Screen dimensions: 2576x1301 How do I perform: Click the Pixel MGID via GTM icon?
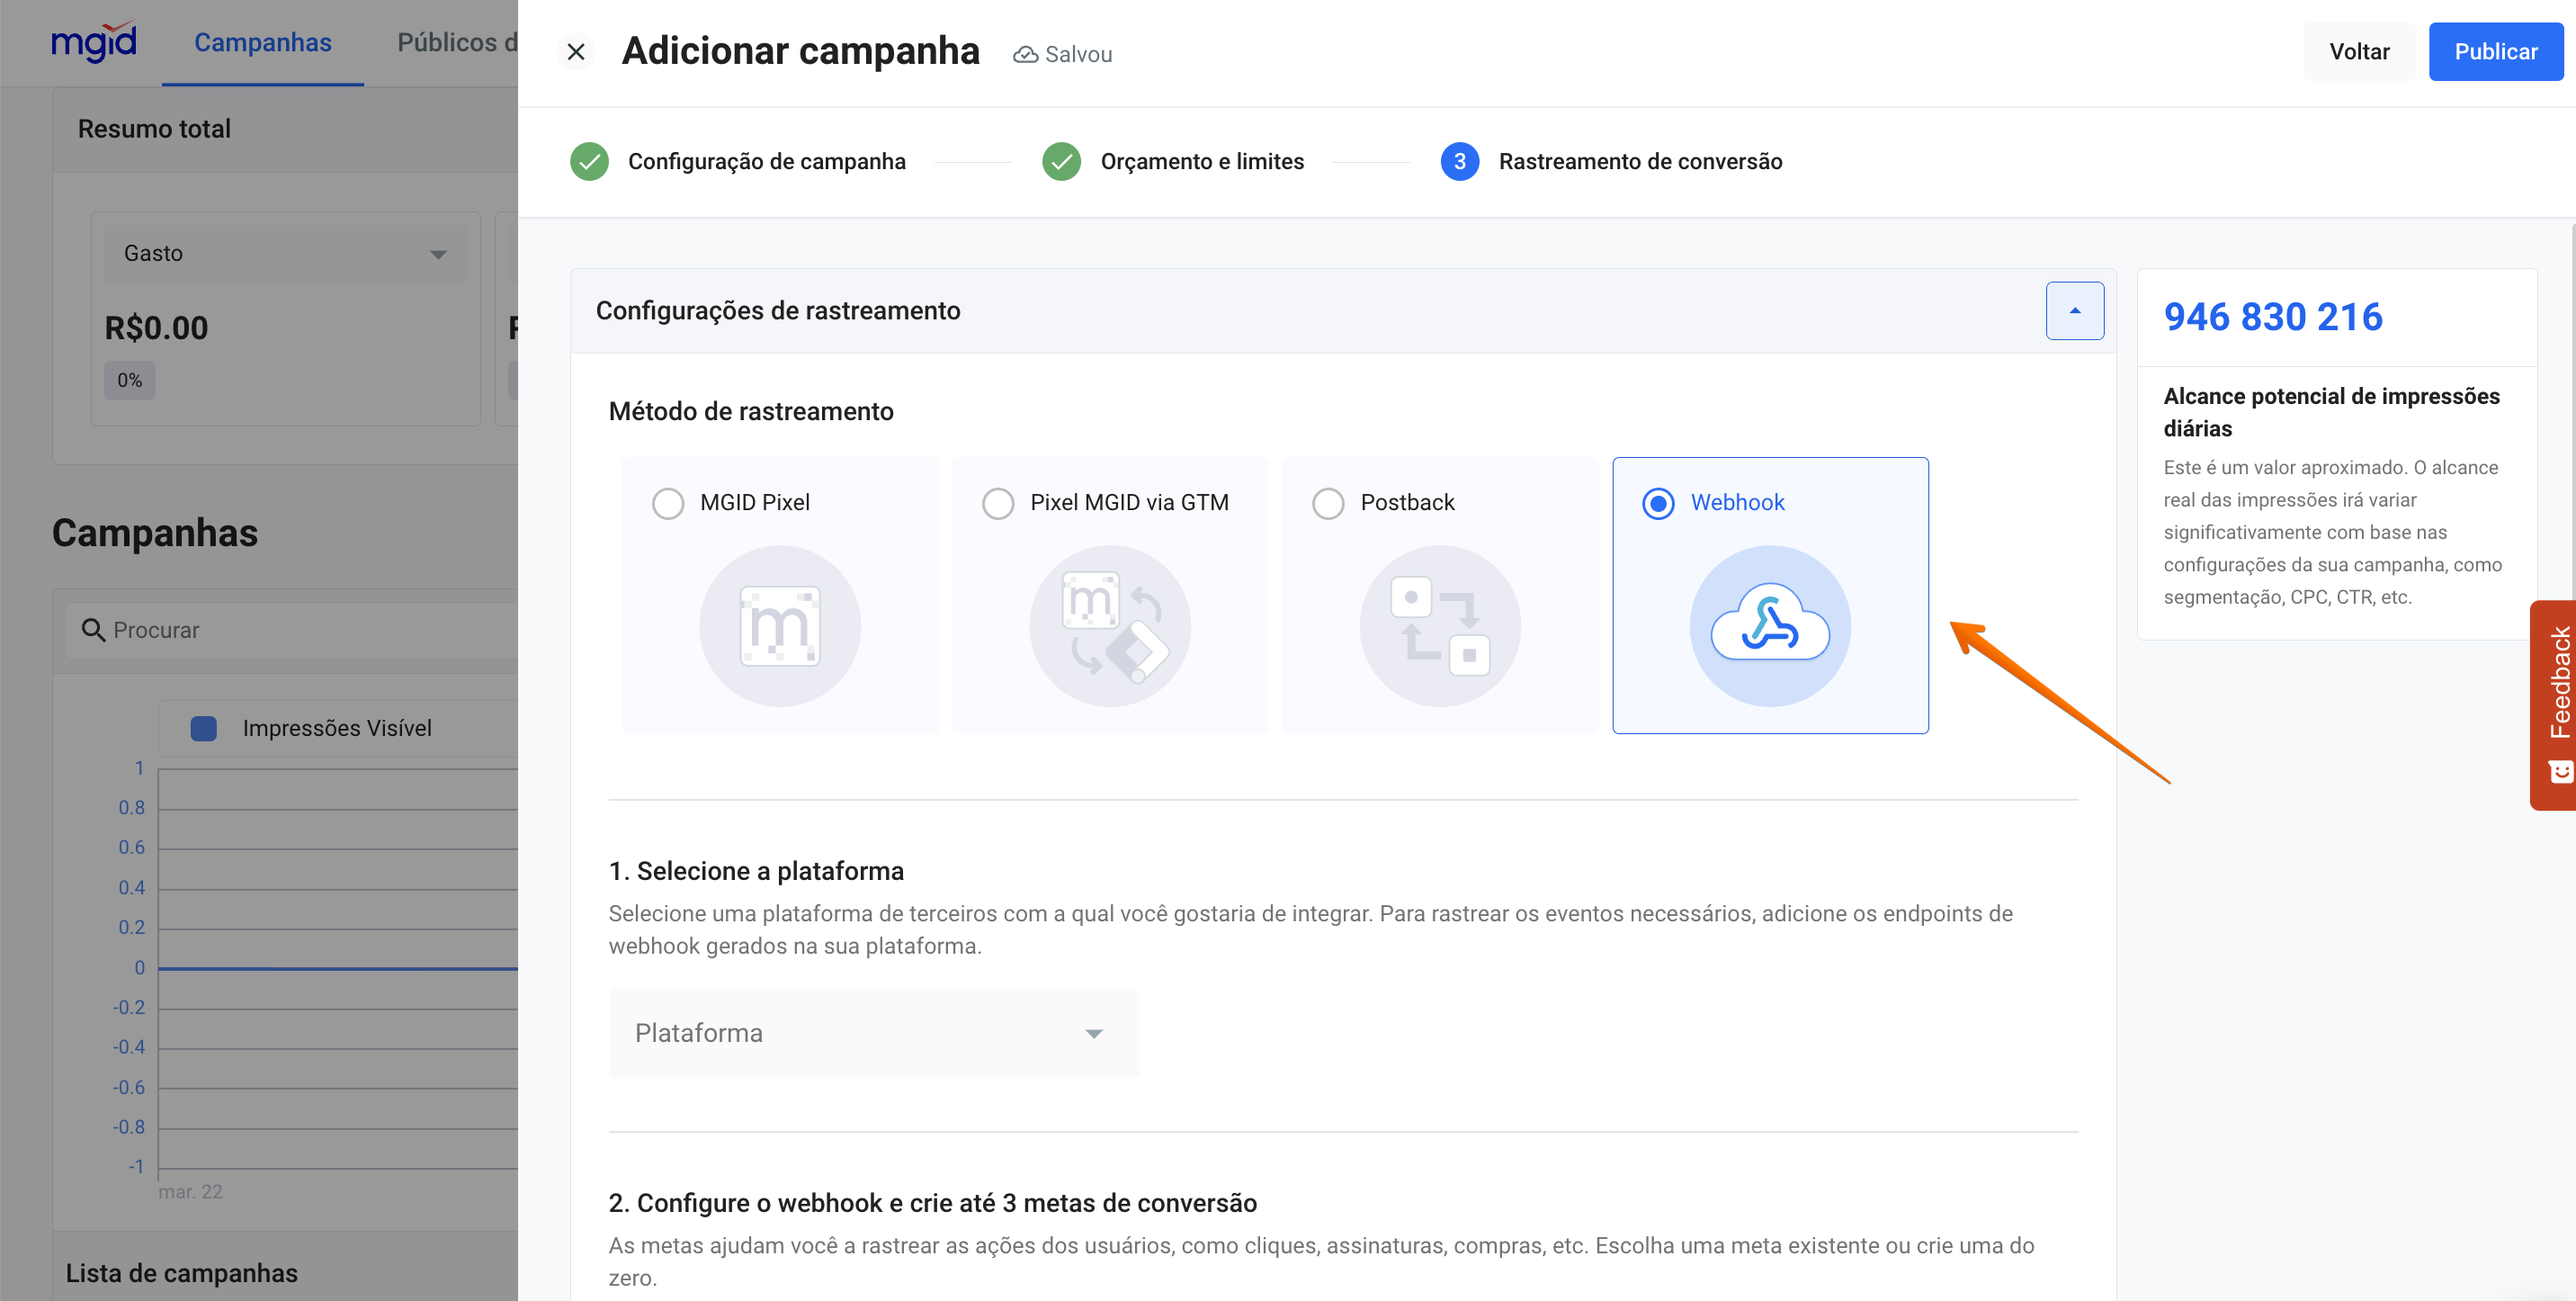point(1109,626)
